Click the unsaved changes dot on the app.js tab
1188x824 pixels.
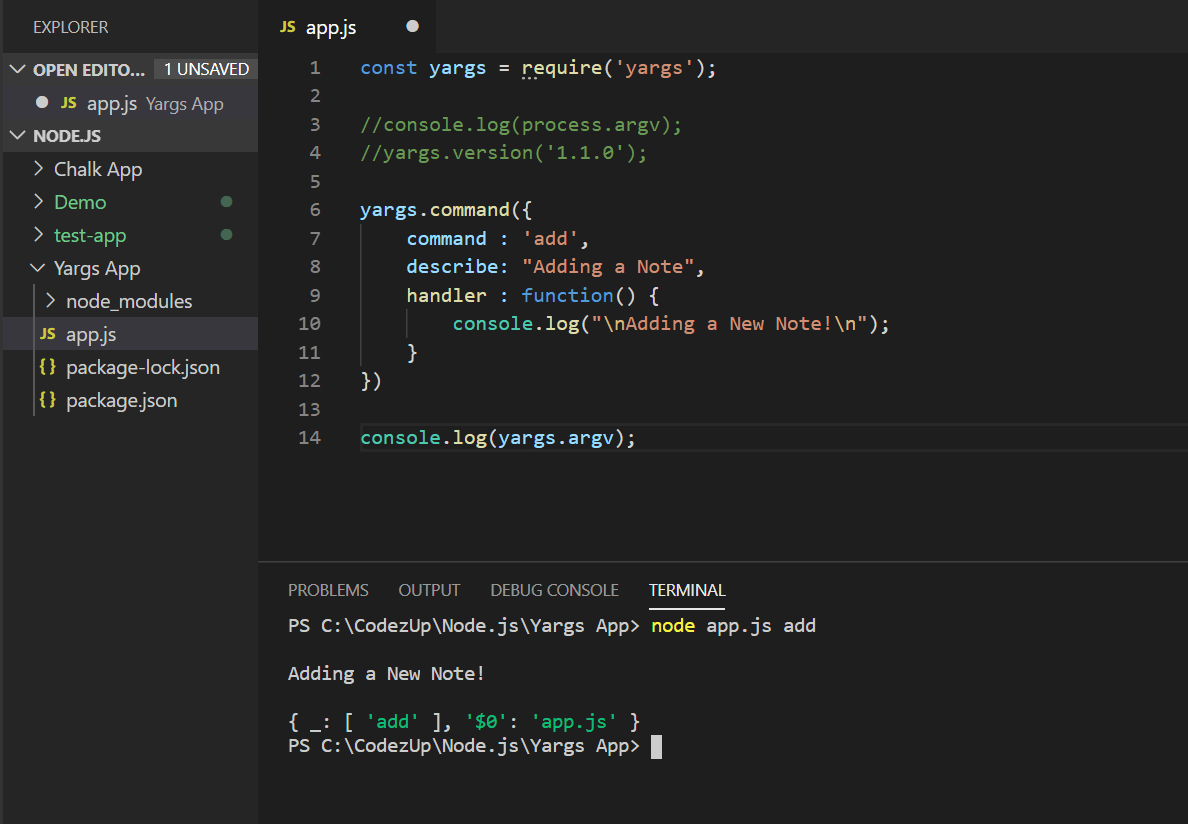point(412,27)
